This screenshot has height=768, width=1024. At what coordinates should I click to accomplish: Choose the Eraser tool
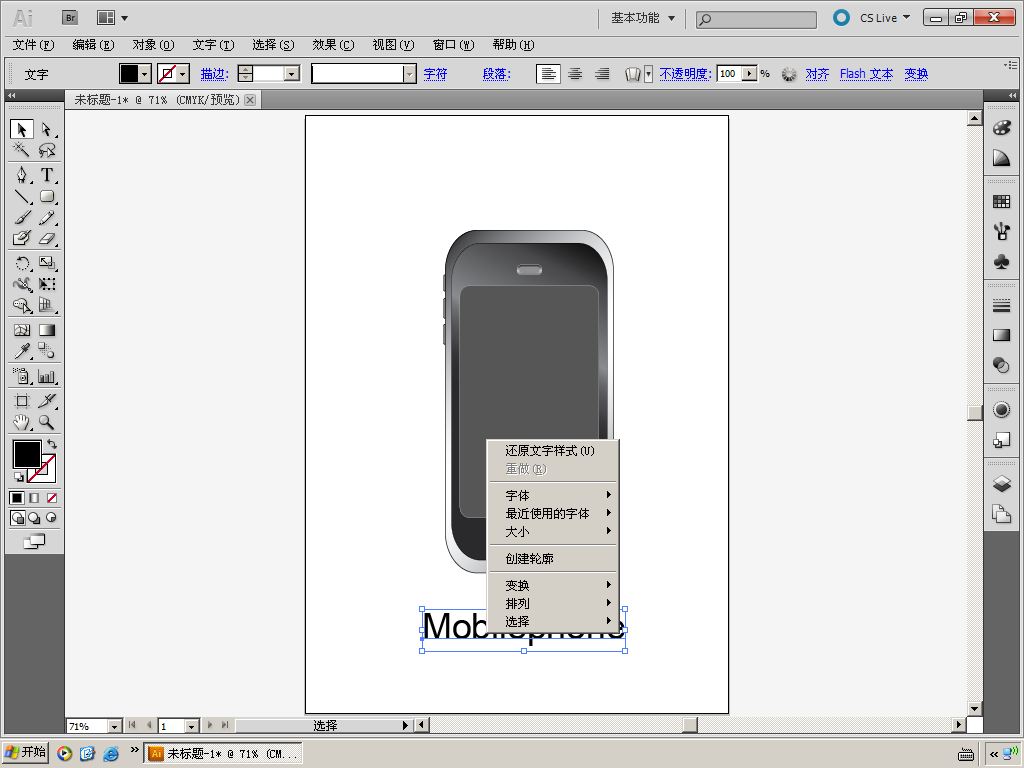point(46,239)
